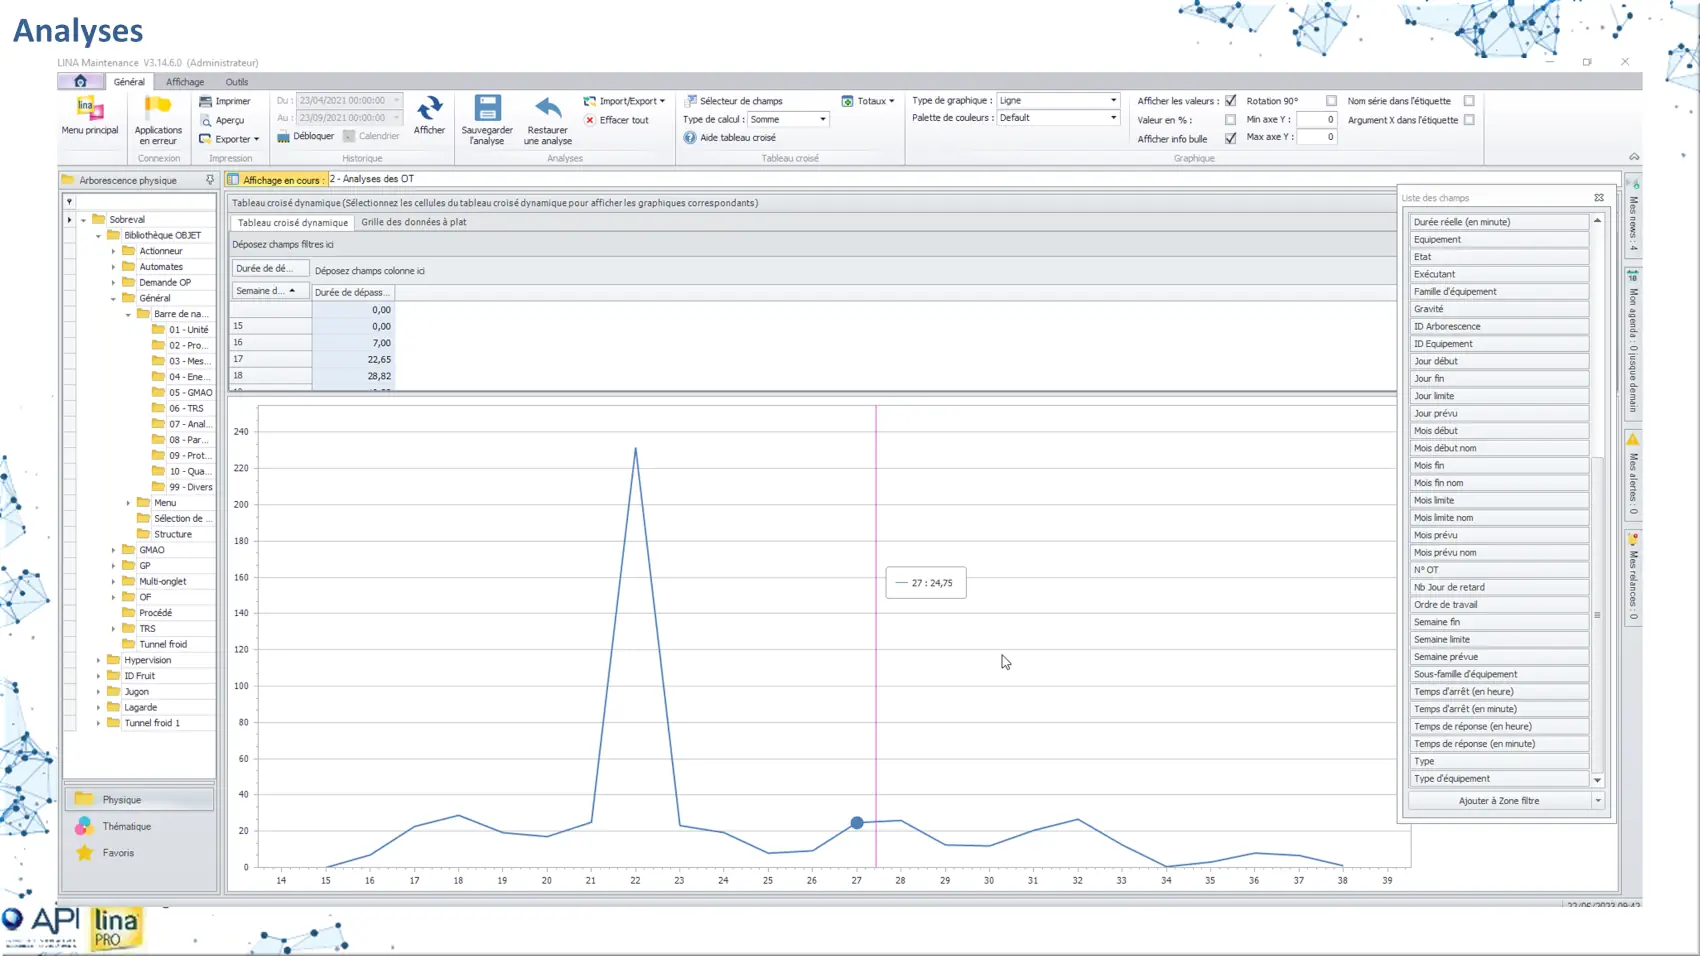The image size is (1700, 956).
Task: Open the Exporter dropdown
Action: click(x=229, y=139)
